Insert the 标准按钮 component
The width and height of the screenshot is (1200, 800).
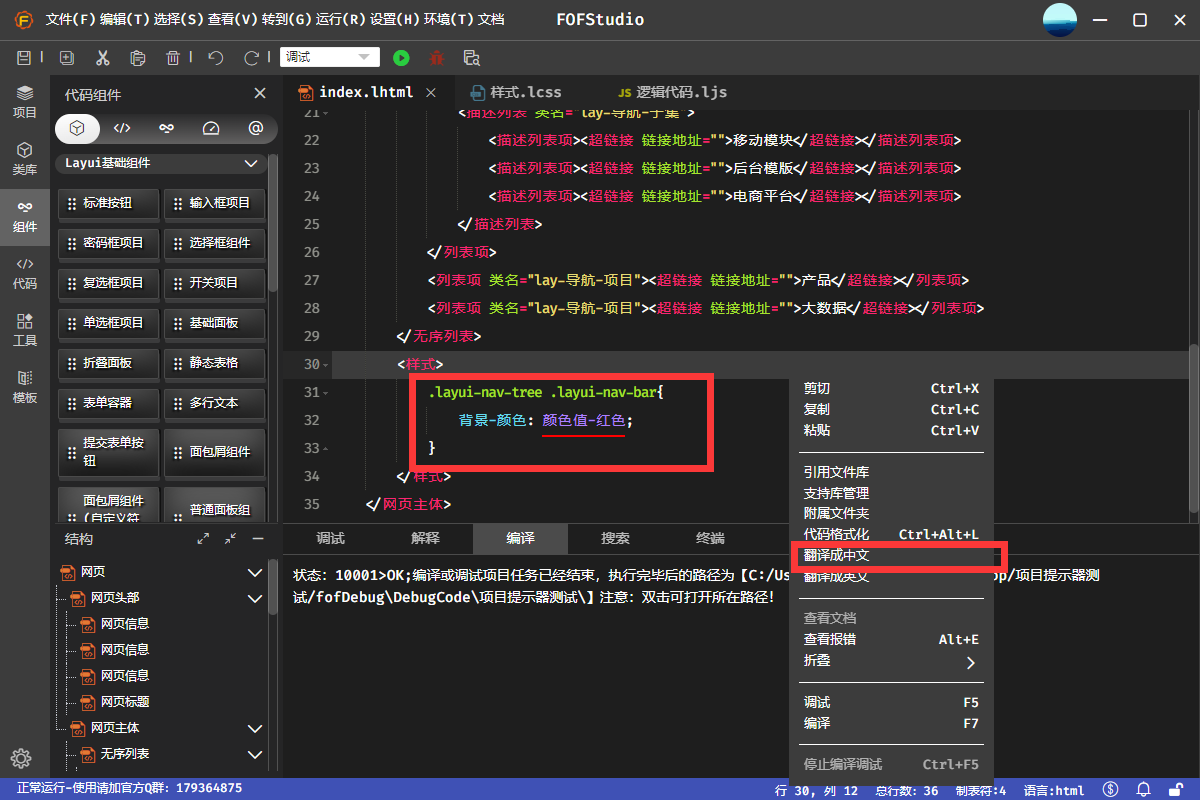click(108, 203)
